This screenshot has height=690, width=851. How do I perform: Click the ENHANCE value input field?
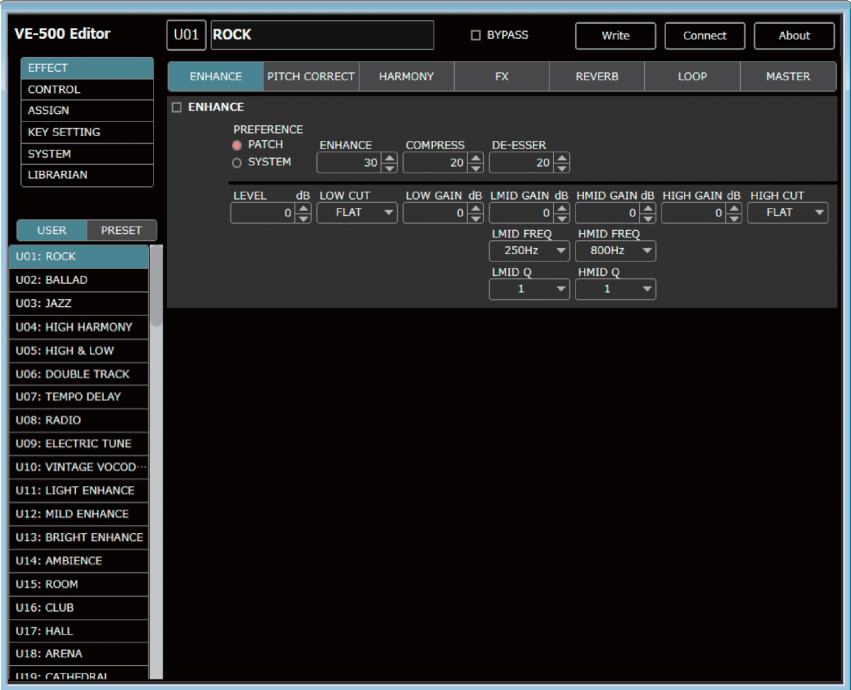350,163
